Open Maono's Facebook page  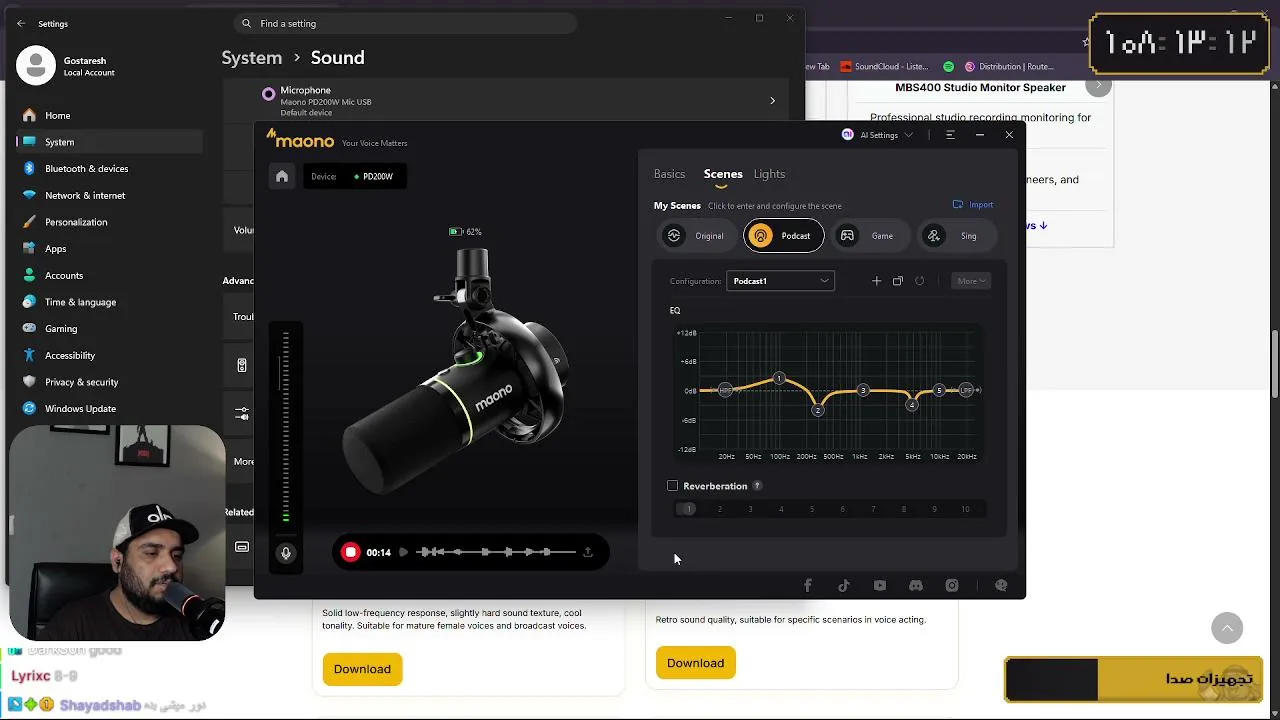(808, 586)
